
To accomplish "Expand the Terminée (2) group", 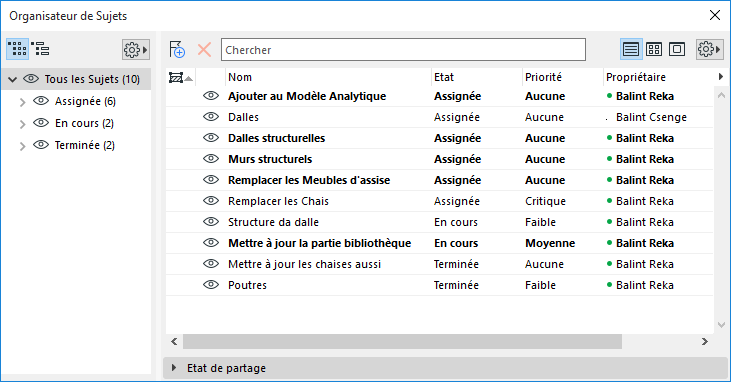I will pyautogui.click(x=22, y=146).
